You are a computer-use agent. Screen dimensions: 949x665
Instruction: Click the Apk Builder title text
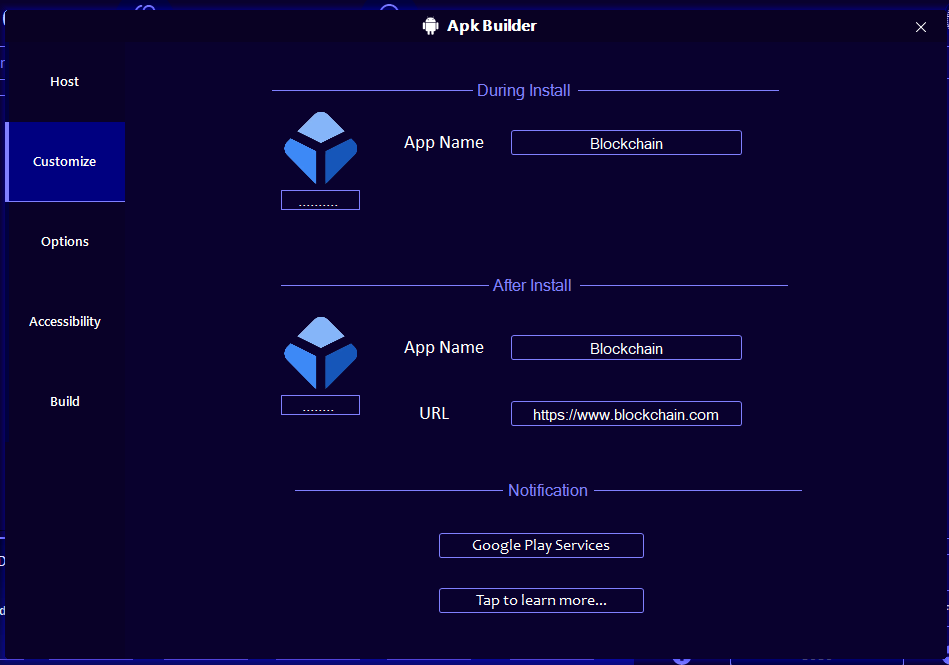coord(492,26)
